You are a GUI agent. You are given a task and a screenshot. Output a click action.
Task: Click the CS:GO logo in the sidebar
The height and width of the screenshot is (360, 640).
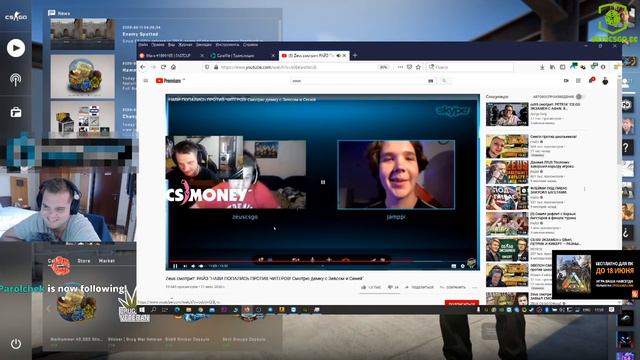pos(16,17)
